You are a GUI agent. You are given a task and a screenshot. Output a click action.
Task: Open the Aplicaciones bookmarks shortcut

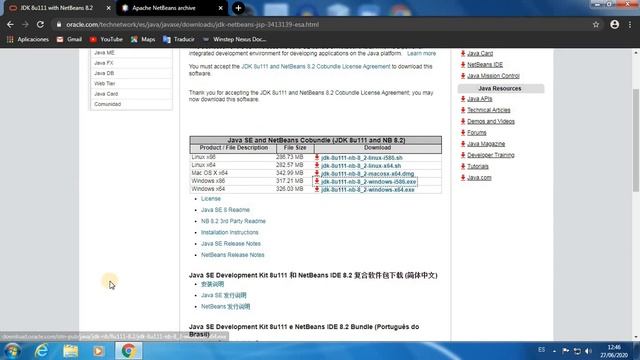click(x=28, y=39)
